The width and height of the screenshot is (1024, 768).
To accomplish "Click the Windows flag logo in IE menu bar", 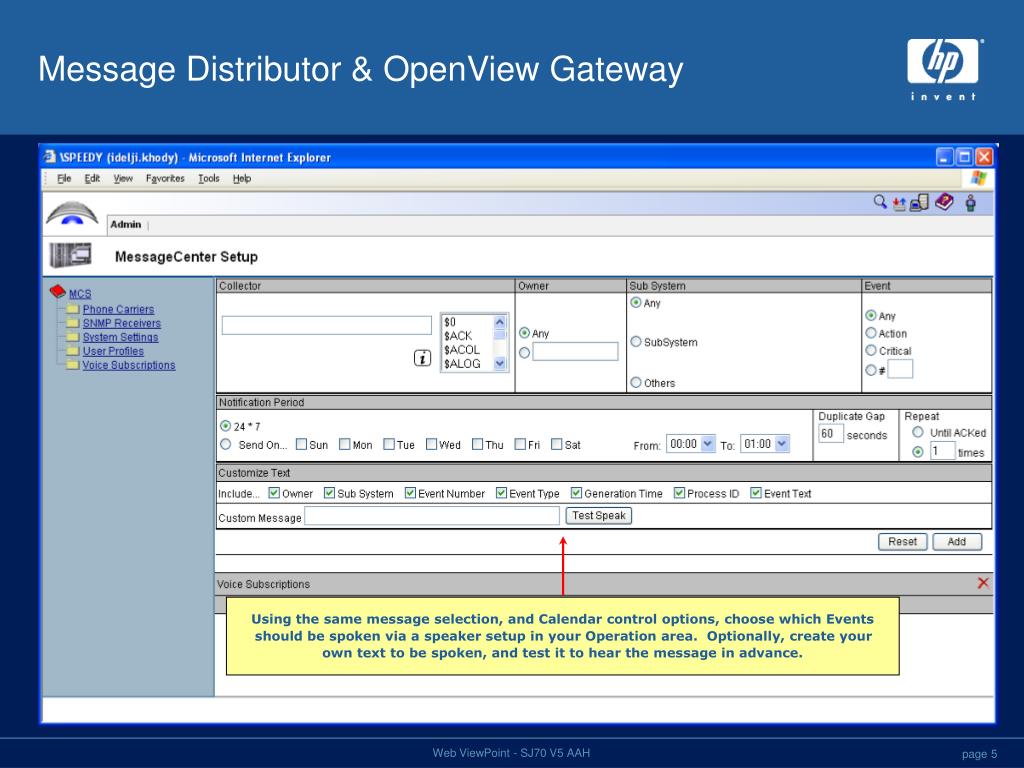I will 978,178.
